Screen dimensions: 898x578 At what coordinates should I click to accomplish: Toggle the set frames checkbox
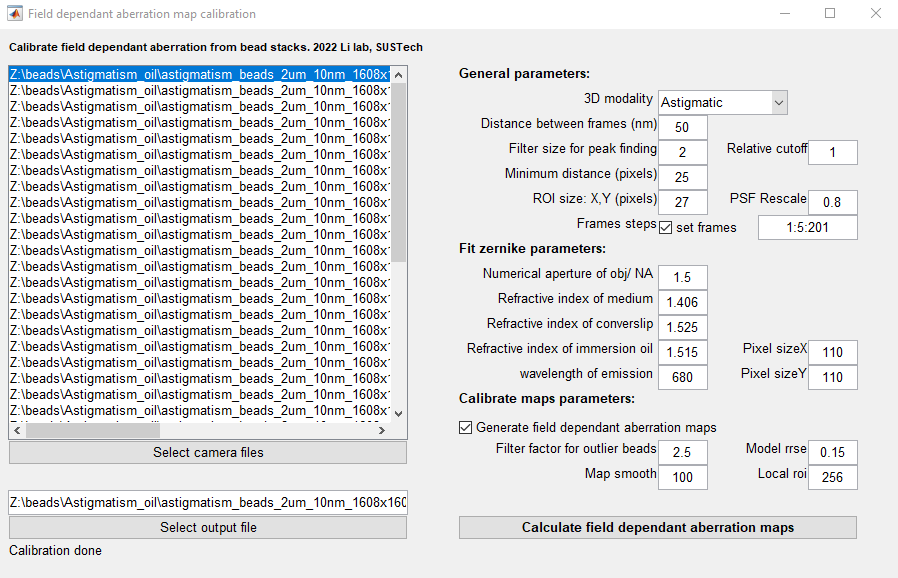tap(667, 227)
